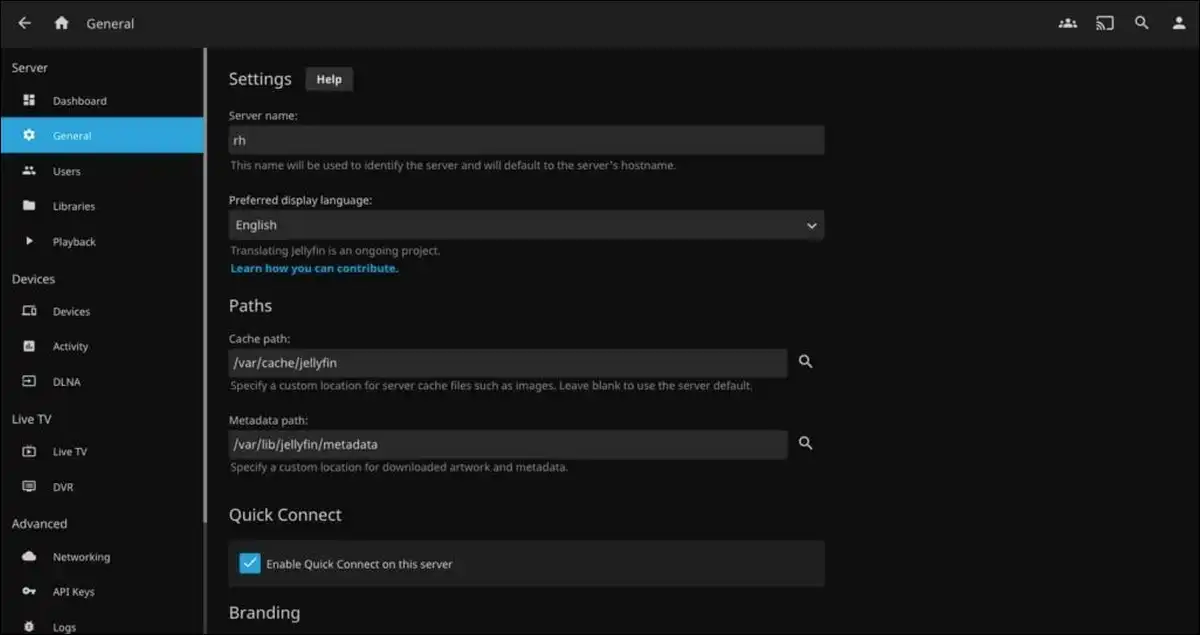Open Preferred display language dropdown
The image size is (1200, 635).
[526, 225]
